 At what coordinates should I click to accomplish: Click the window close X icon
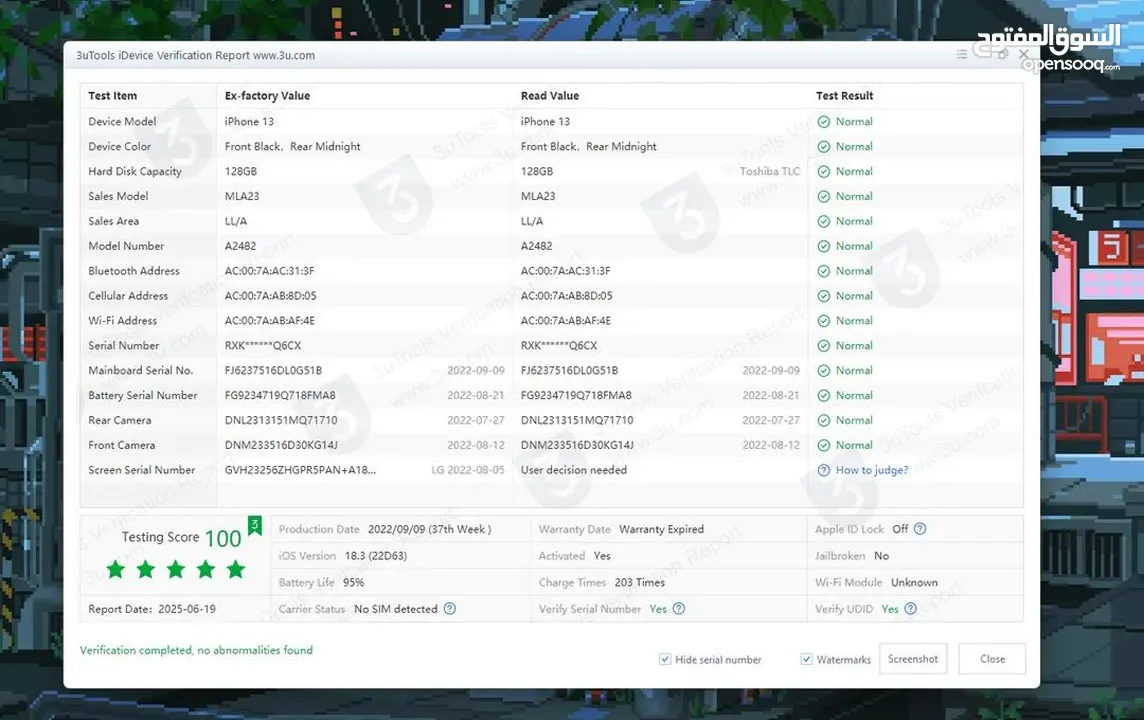tap(1024, 55)
